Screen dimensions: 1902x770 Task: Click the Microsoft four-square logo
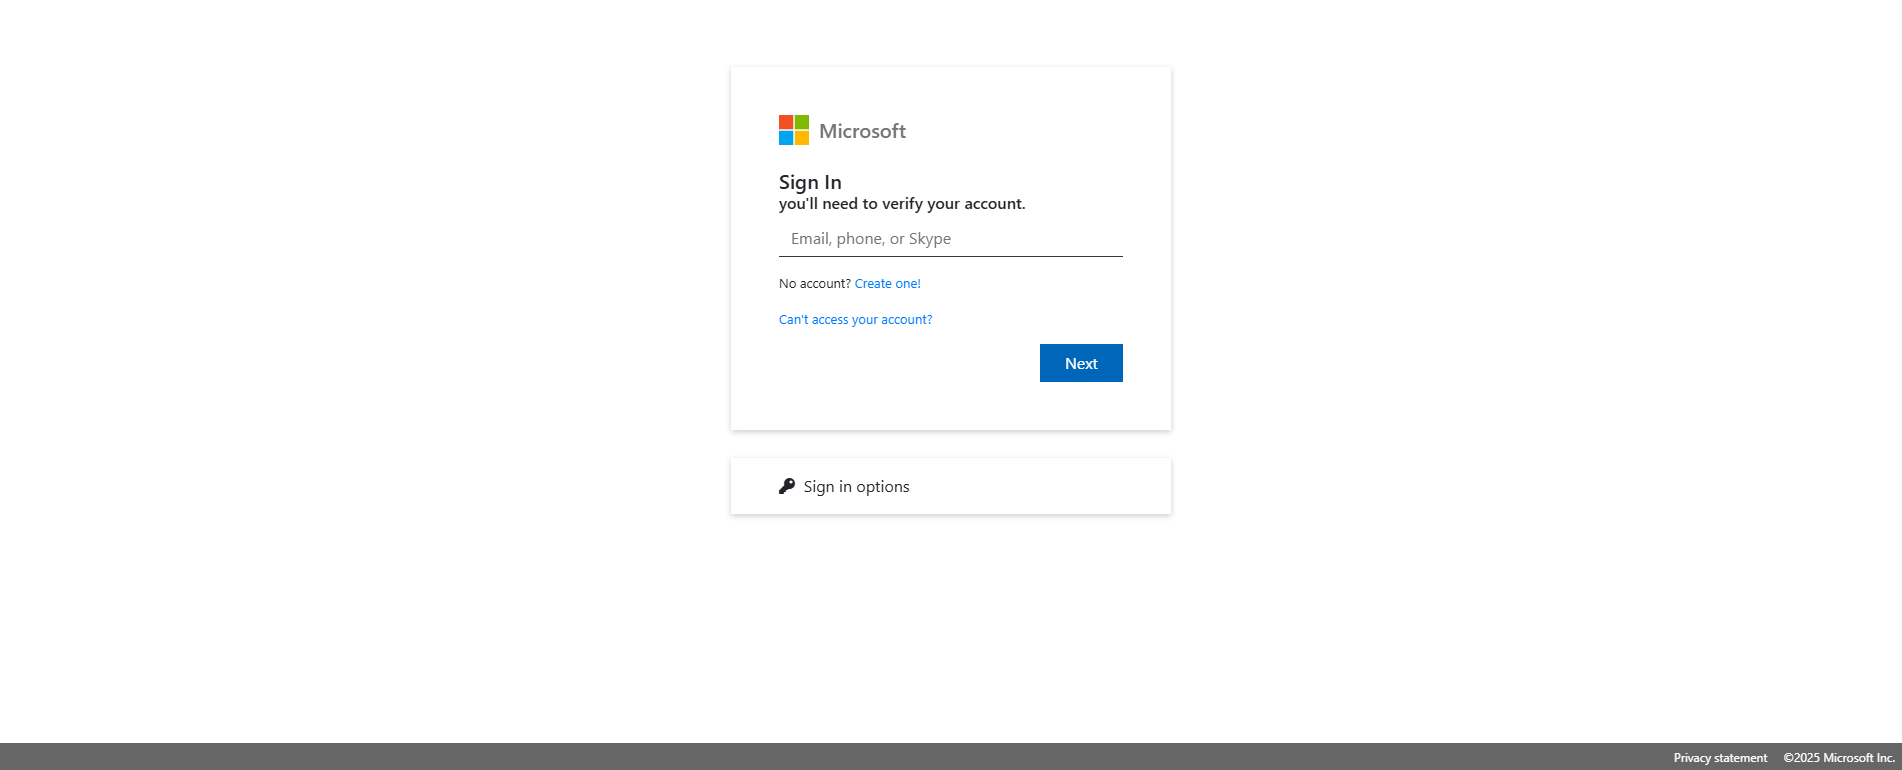[x=794, y=130]
